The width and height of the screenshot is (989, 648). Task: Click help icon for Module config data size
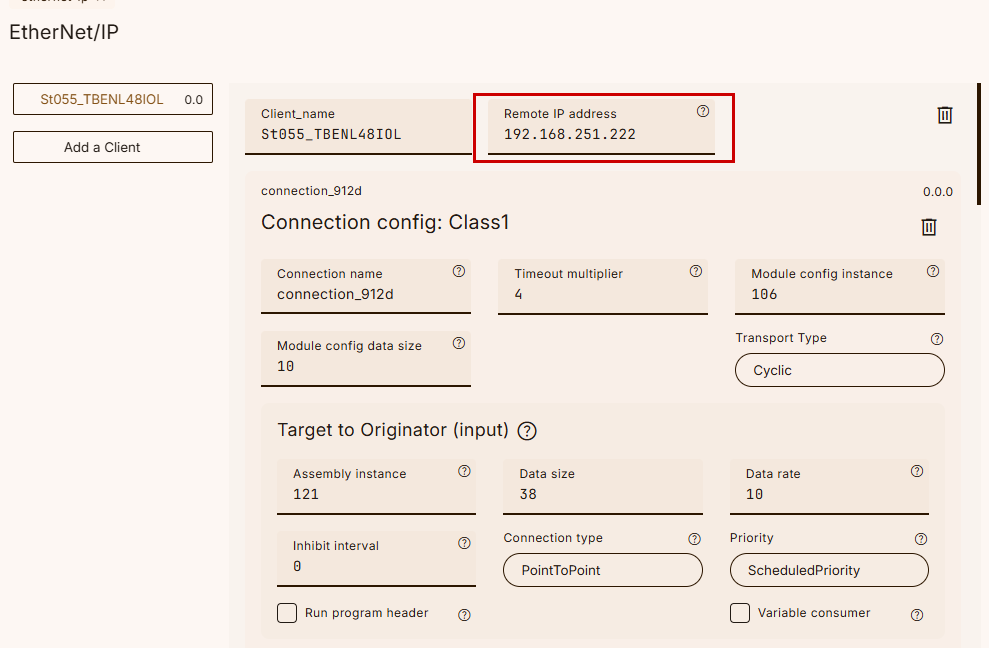tap(459, 343)
